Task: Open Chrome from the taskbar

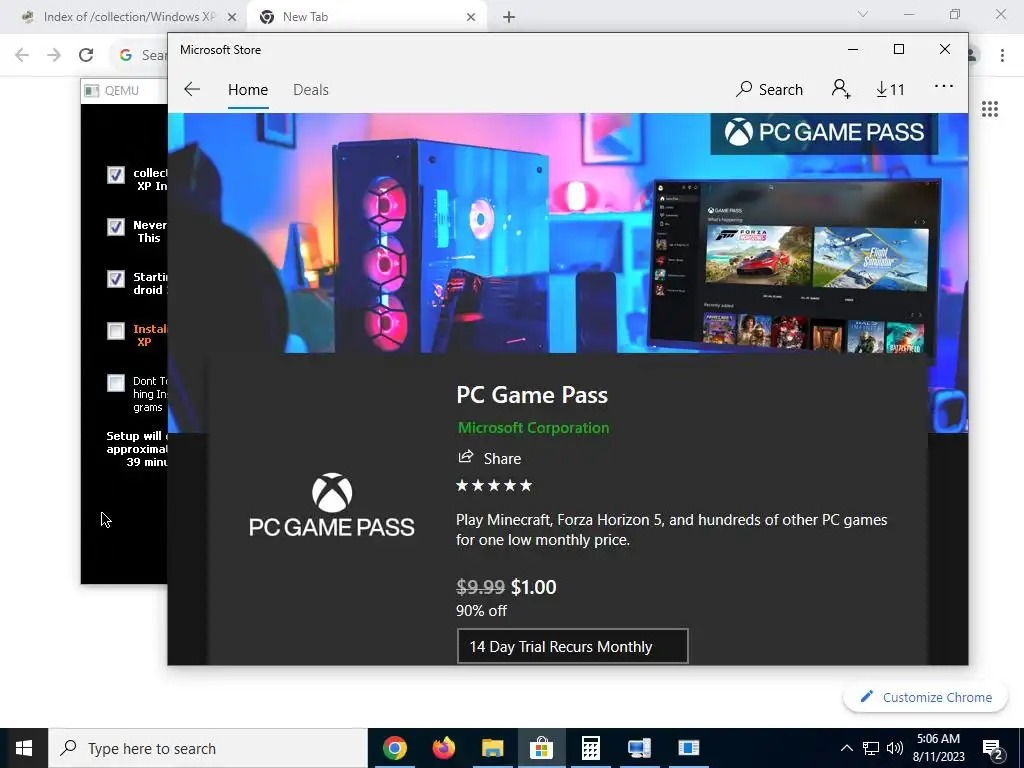Action: (x=394, y=748)
